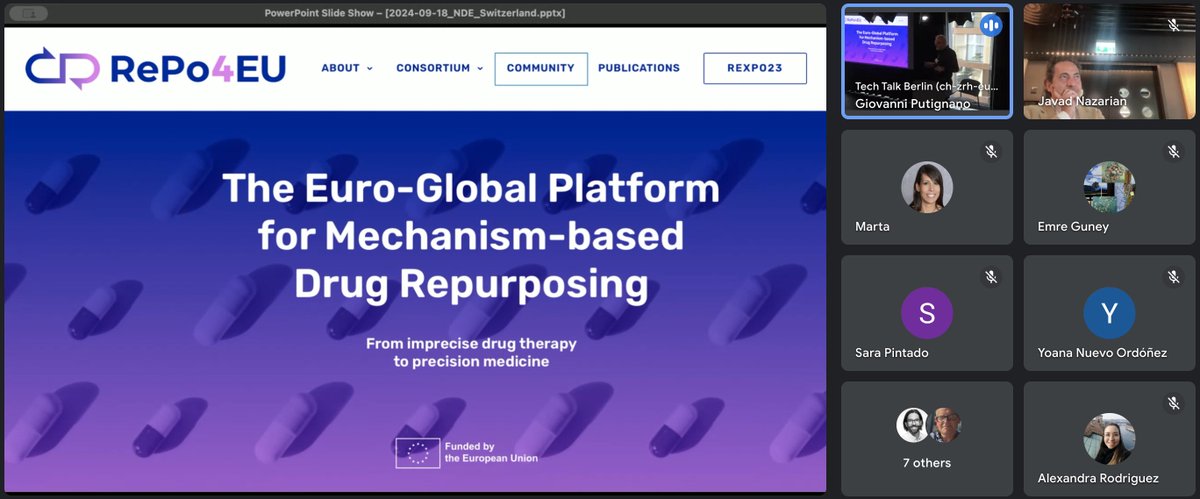Screen dimensions: 1200x499
Task: Click the slide title 'Drug Repurposing' line
Action: (x=471, y=285)
